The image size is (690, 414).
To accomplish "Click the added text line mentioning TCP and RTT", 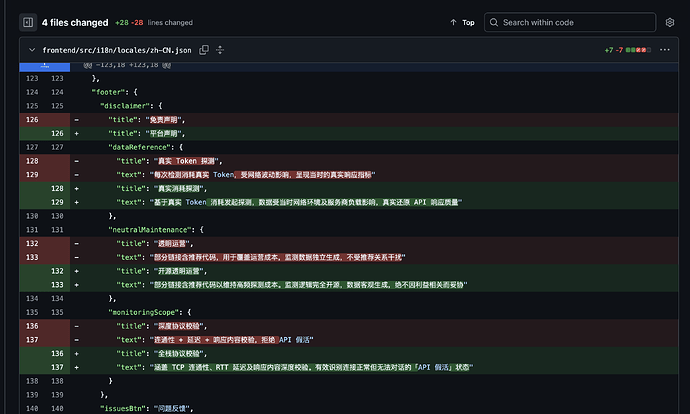I will point(294,367).
